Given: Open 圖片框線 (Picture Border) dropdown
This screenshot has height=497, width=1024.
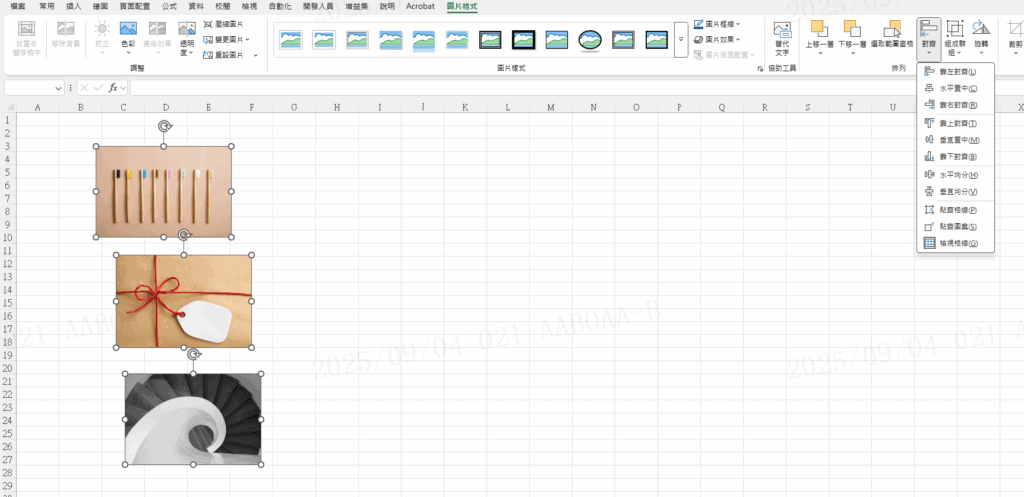Looking at the screenshot, I should click(717, 24).
